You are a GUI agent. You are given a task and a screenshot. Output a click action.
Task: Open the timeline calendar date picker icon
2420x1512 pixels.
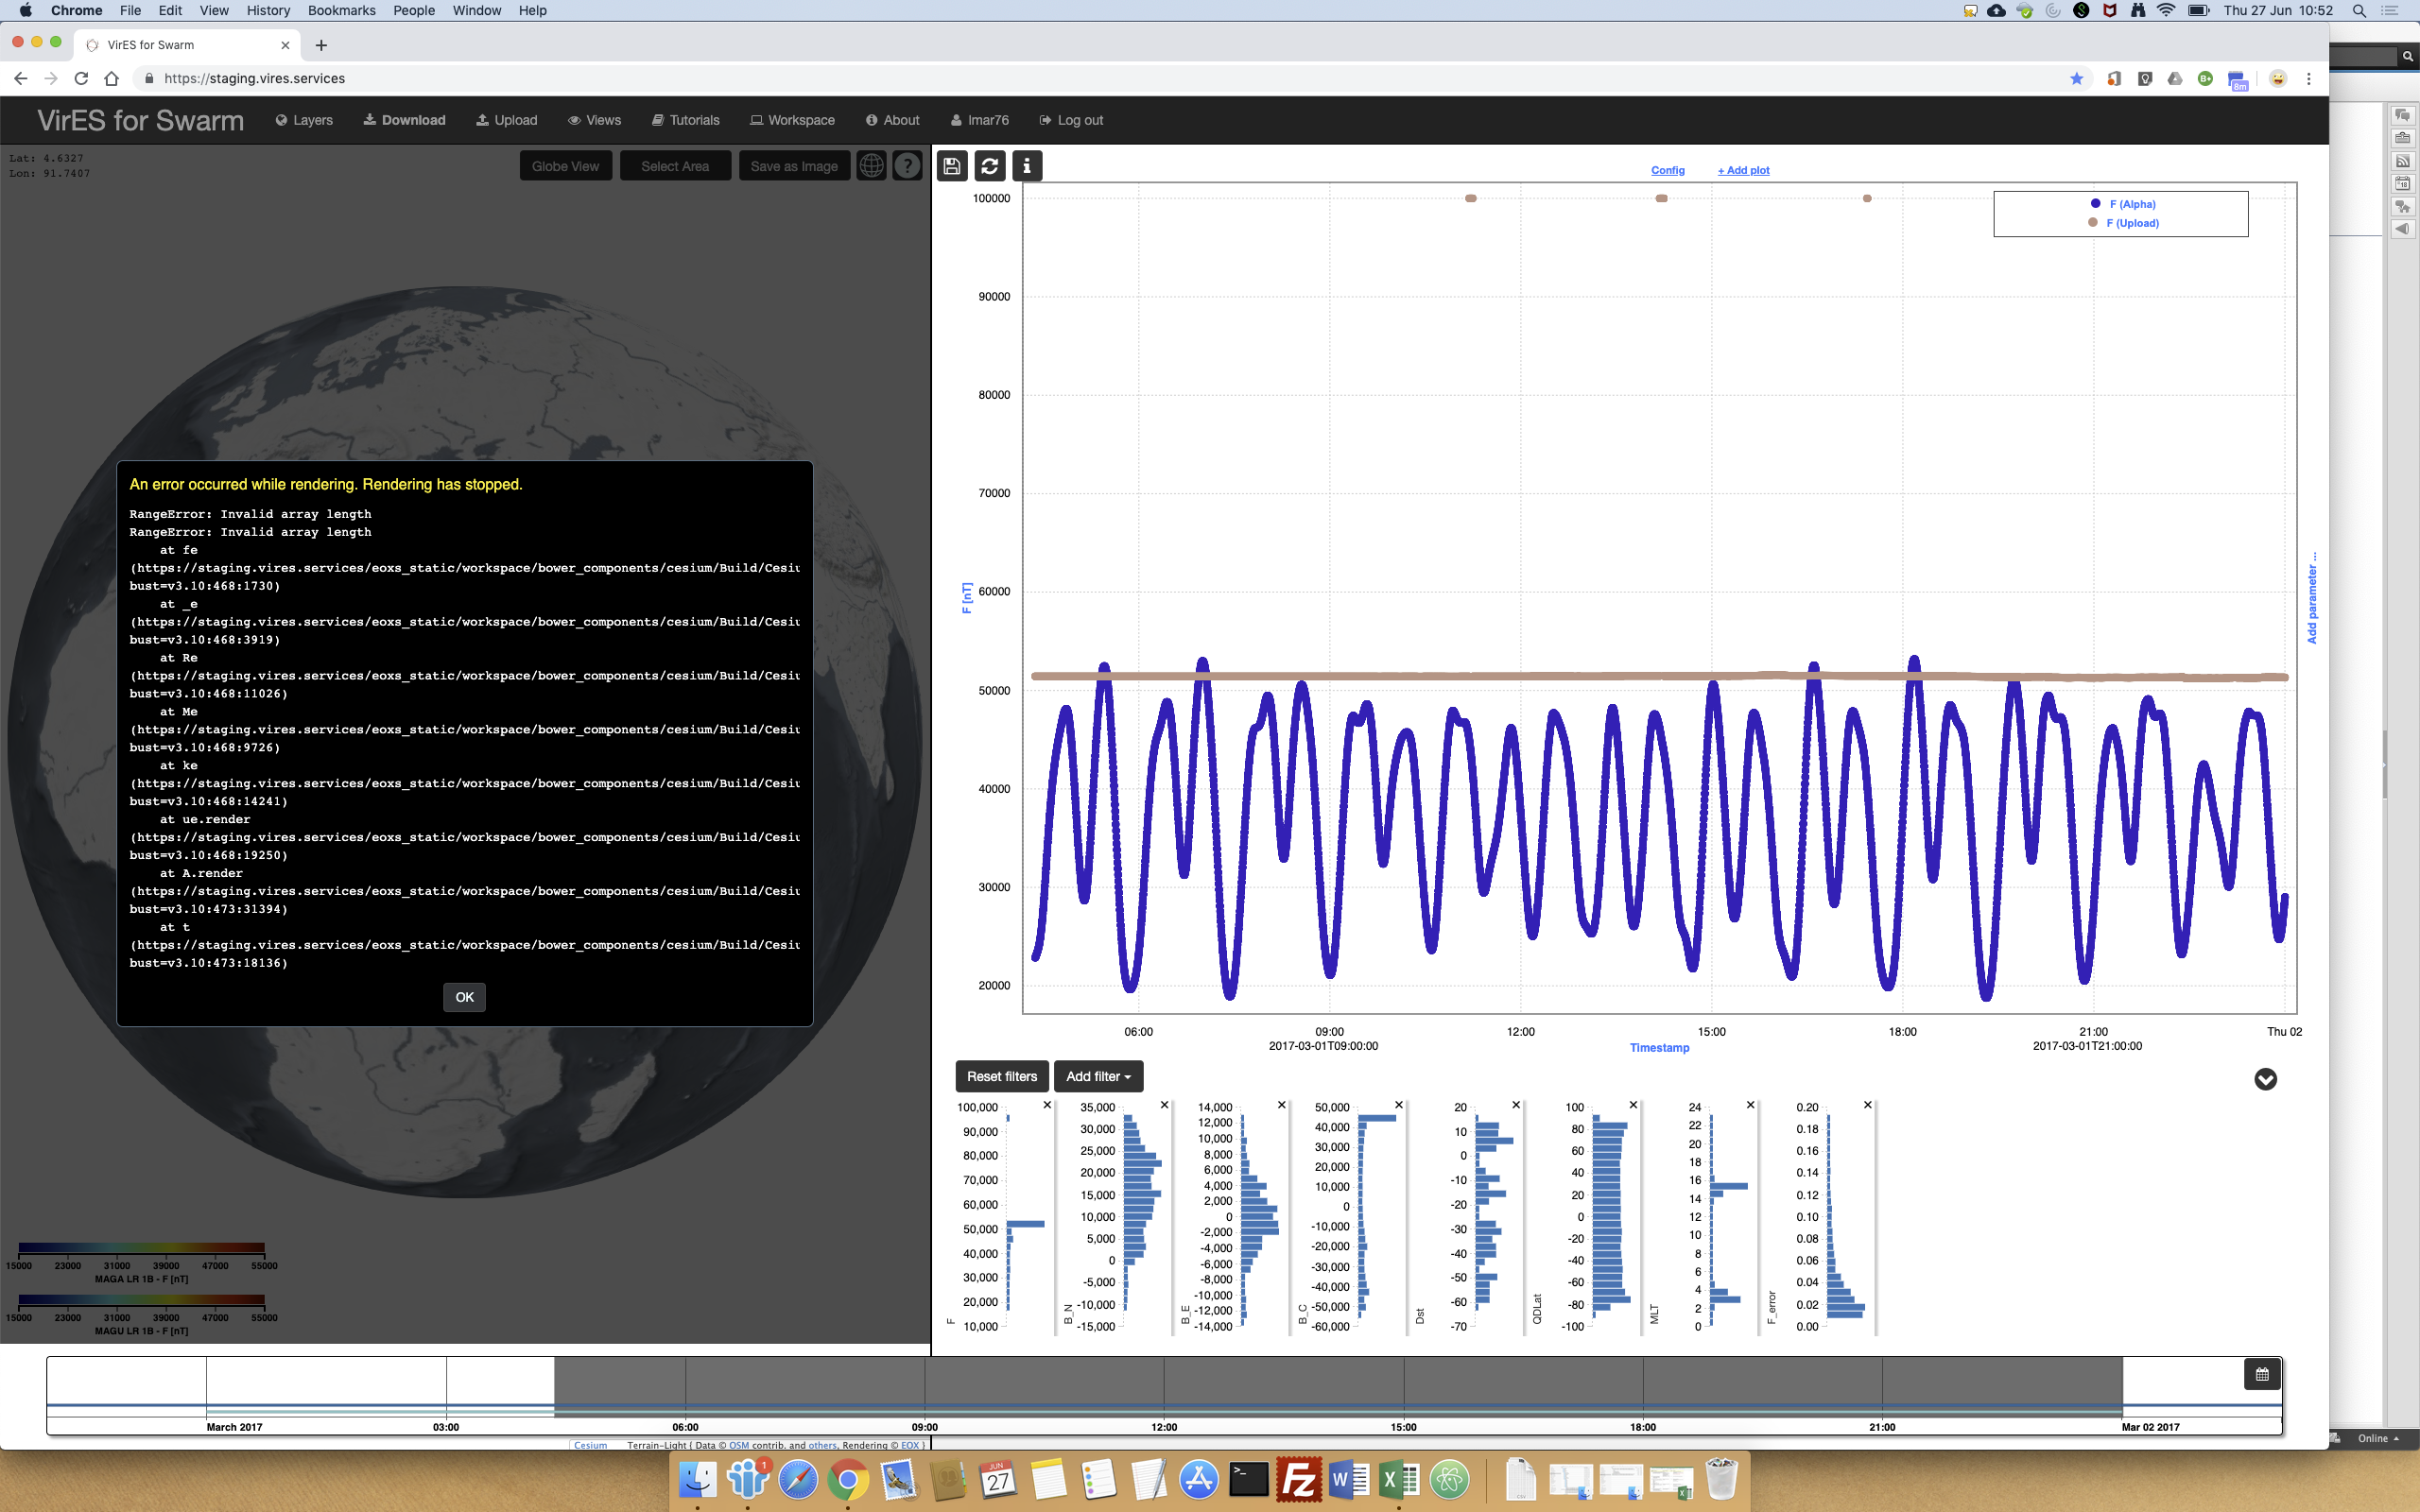click(x=2262, y=1374)
